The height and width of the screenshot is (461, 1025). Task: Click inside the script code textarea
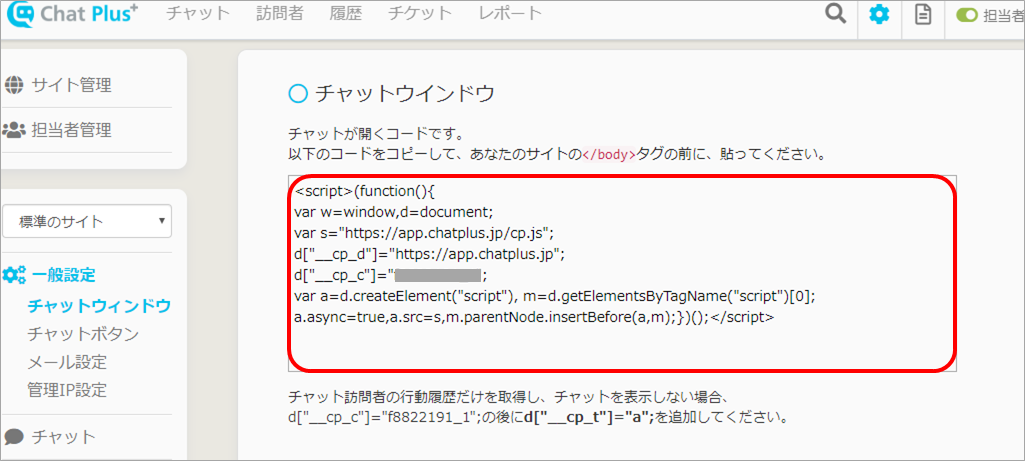click(622, 273)
